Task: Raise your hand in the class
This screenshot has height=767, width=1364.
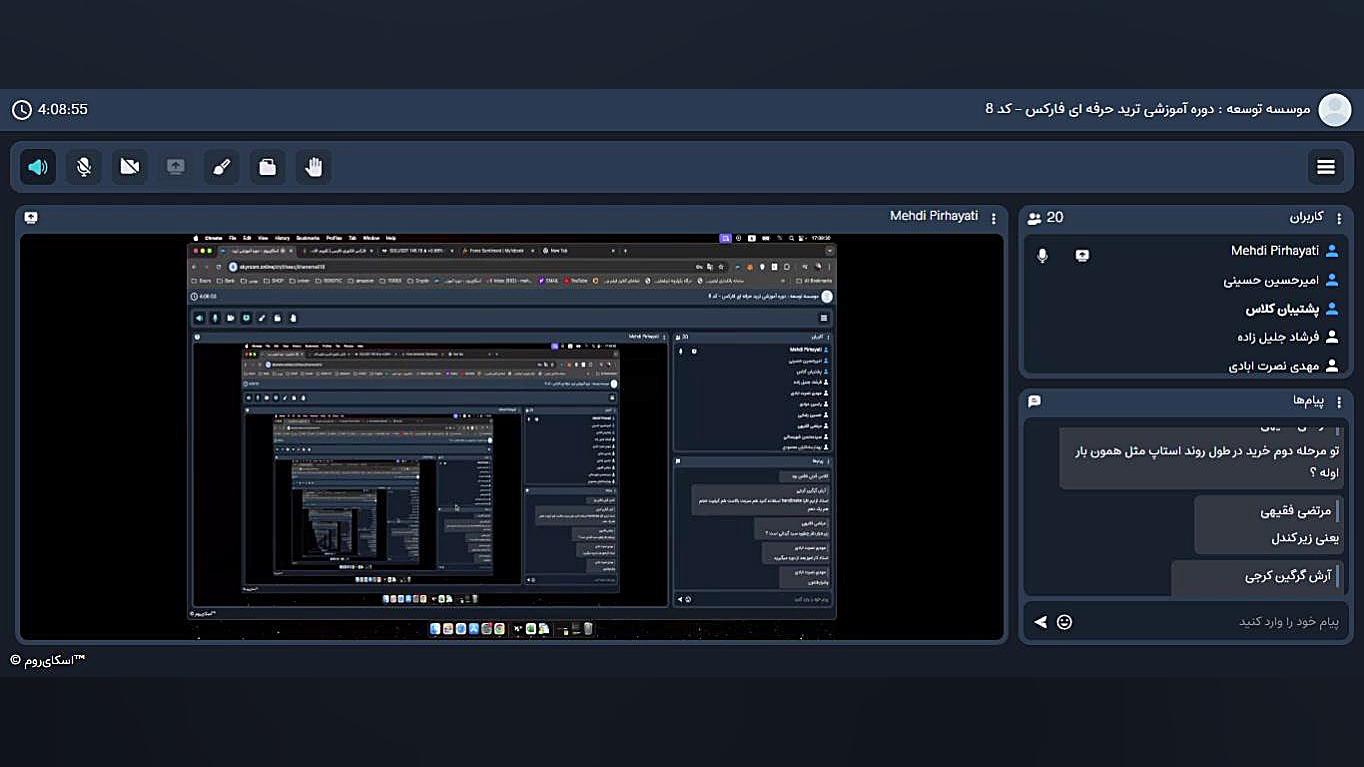Action: [x=314, y=167]
